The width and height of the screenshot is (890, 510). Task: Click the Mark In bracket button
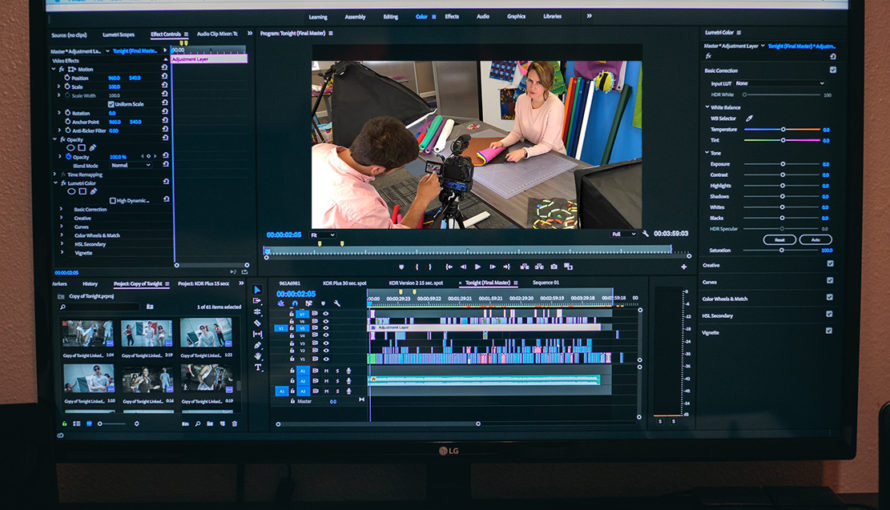[417, 267]
